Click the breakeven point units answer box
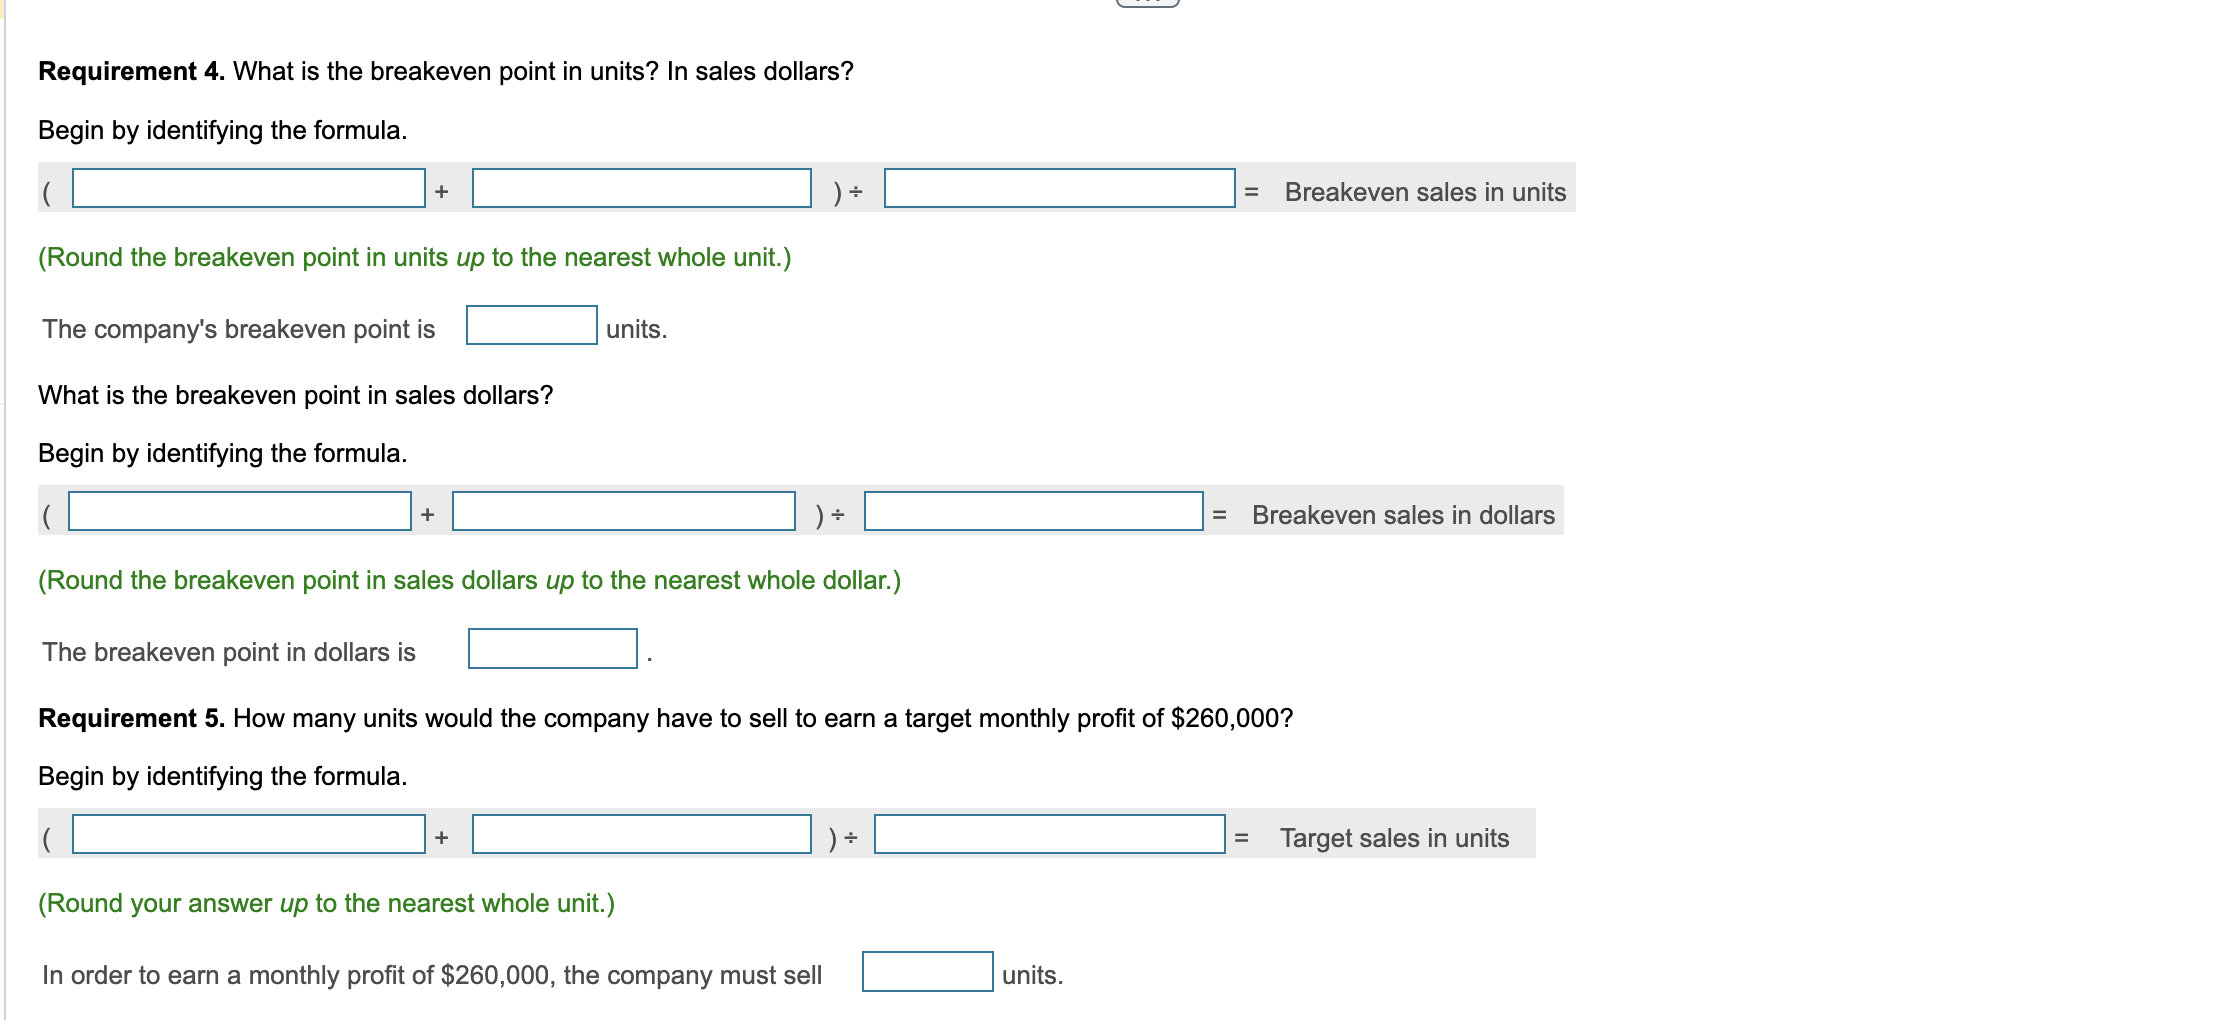Image resolution: width=2216 pixels, height=1020 pixels. coord(530,327)
